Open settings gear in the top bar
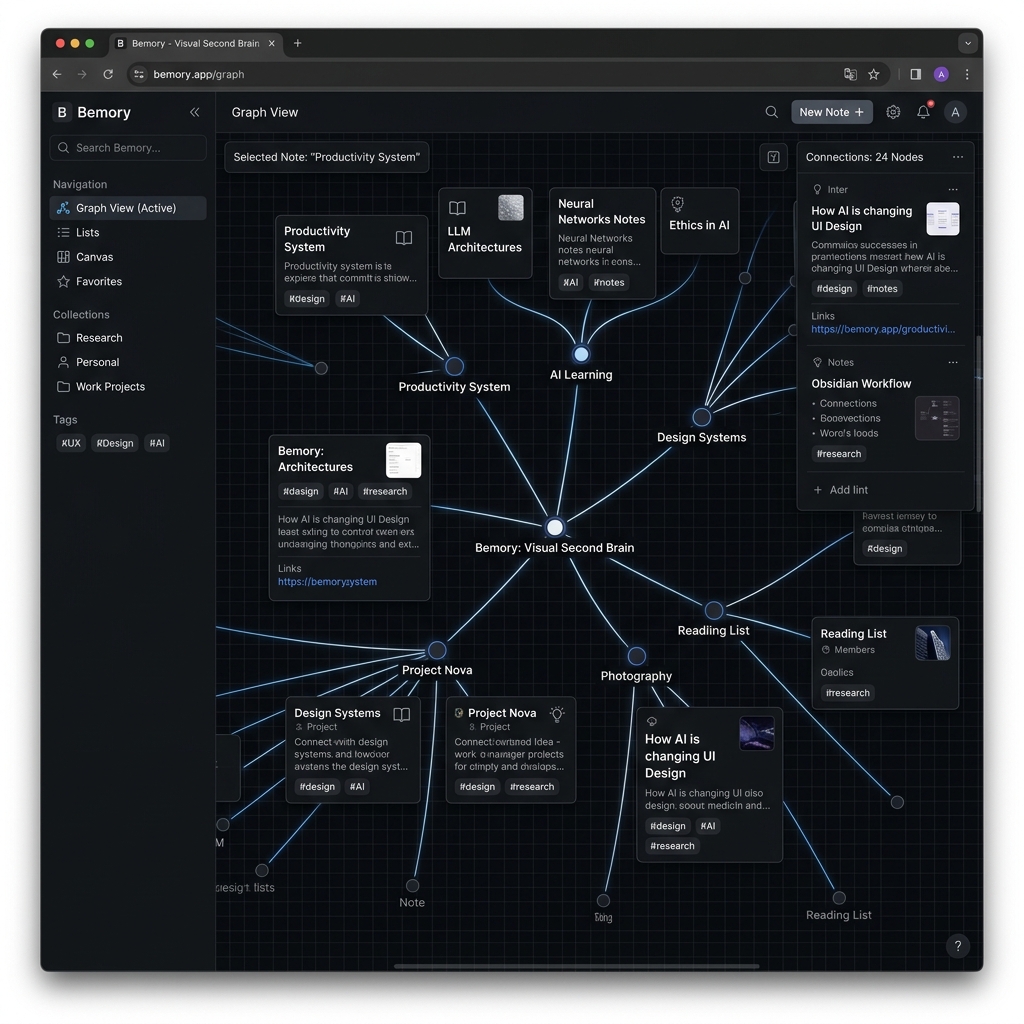Image resolution: width=1024 pixels, height=1024 pixels. pyautogui.click(x=893, y=112)
